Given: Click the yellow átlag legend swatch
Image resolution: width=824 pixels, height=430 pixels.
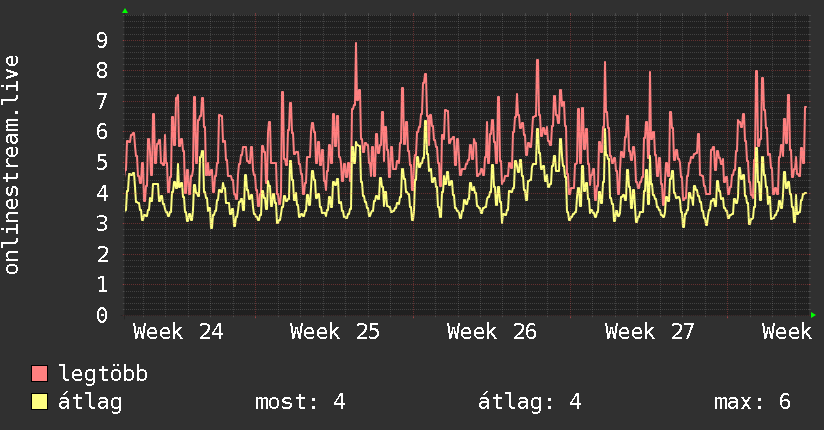Looking at the screenshot, I should [x=39, y=402].
